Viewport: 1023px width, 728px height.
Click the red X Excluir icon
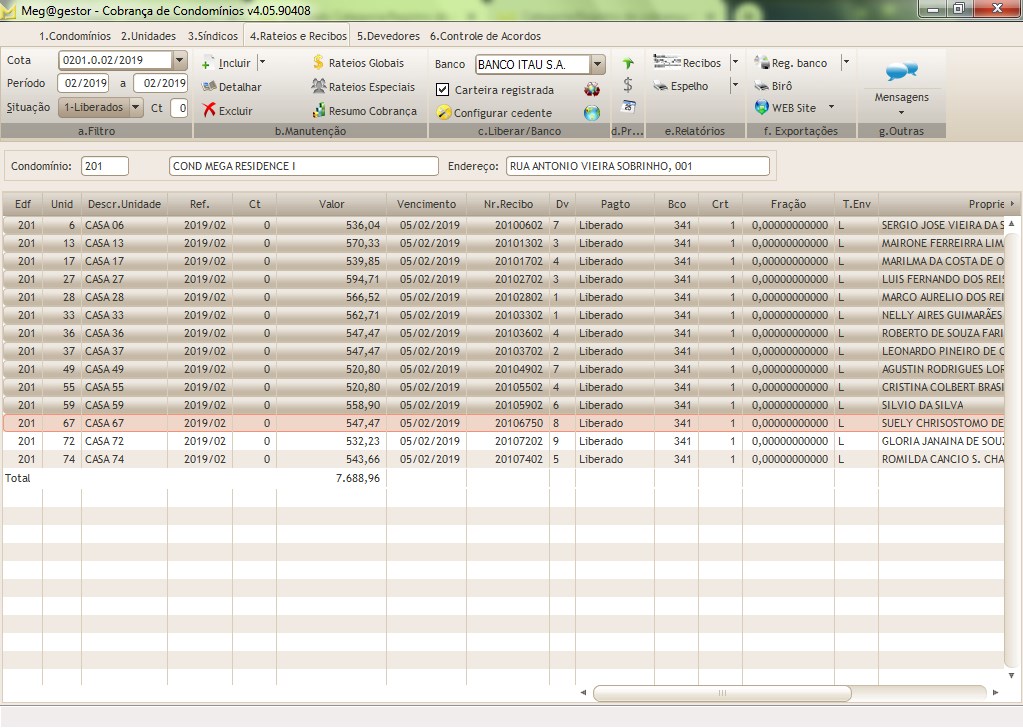209,111
